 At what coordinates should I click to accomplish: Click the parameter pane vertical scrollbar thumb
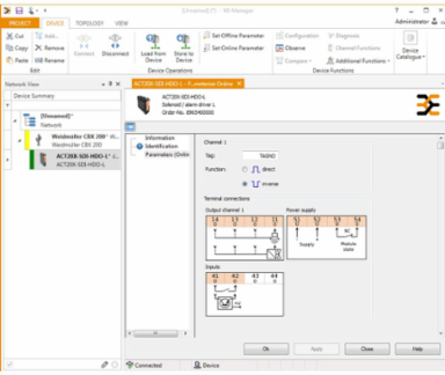[x=440, y=145]
